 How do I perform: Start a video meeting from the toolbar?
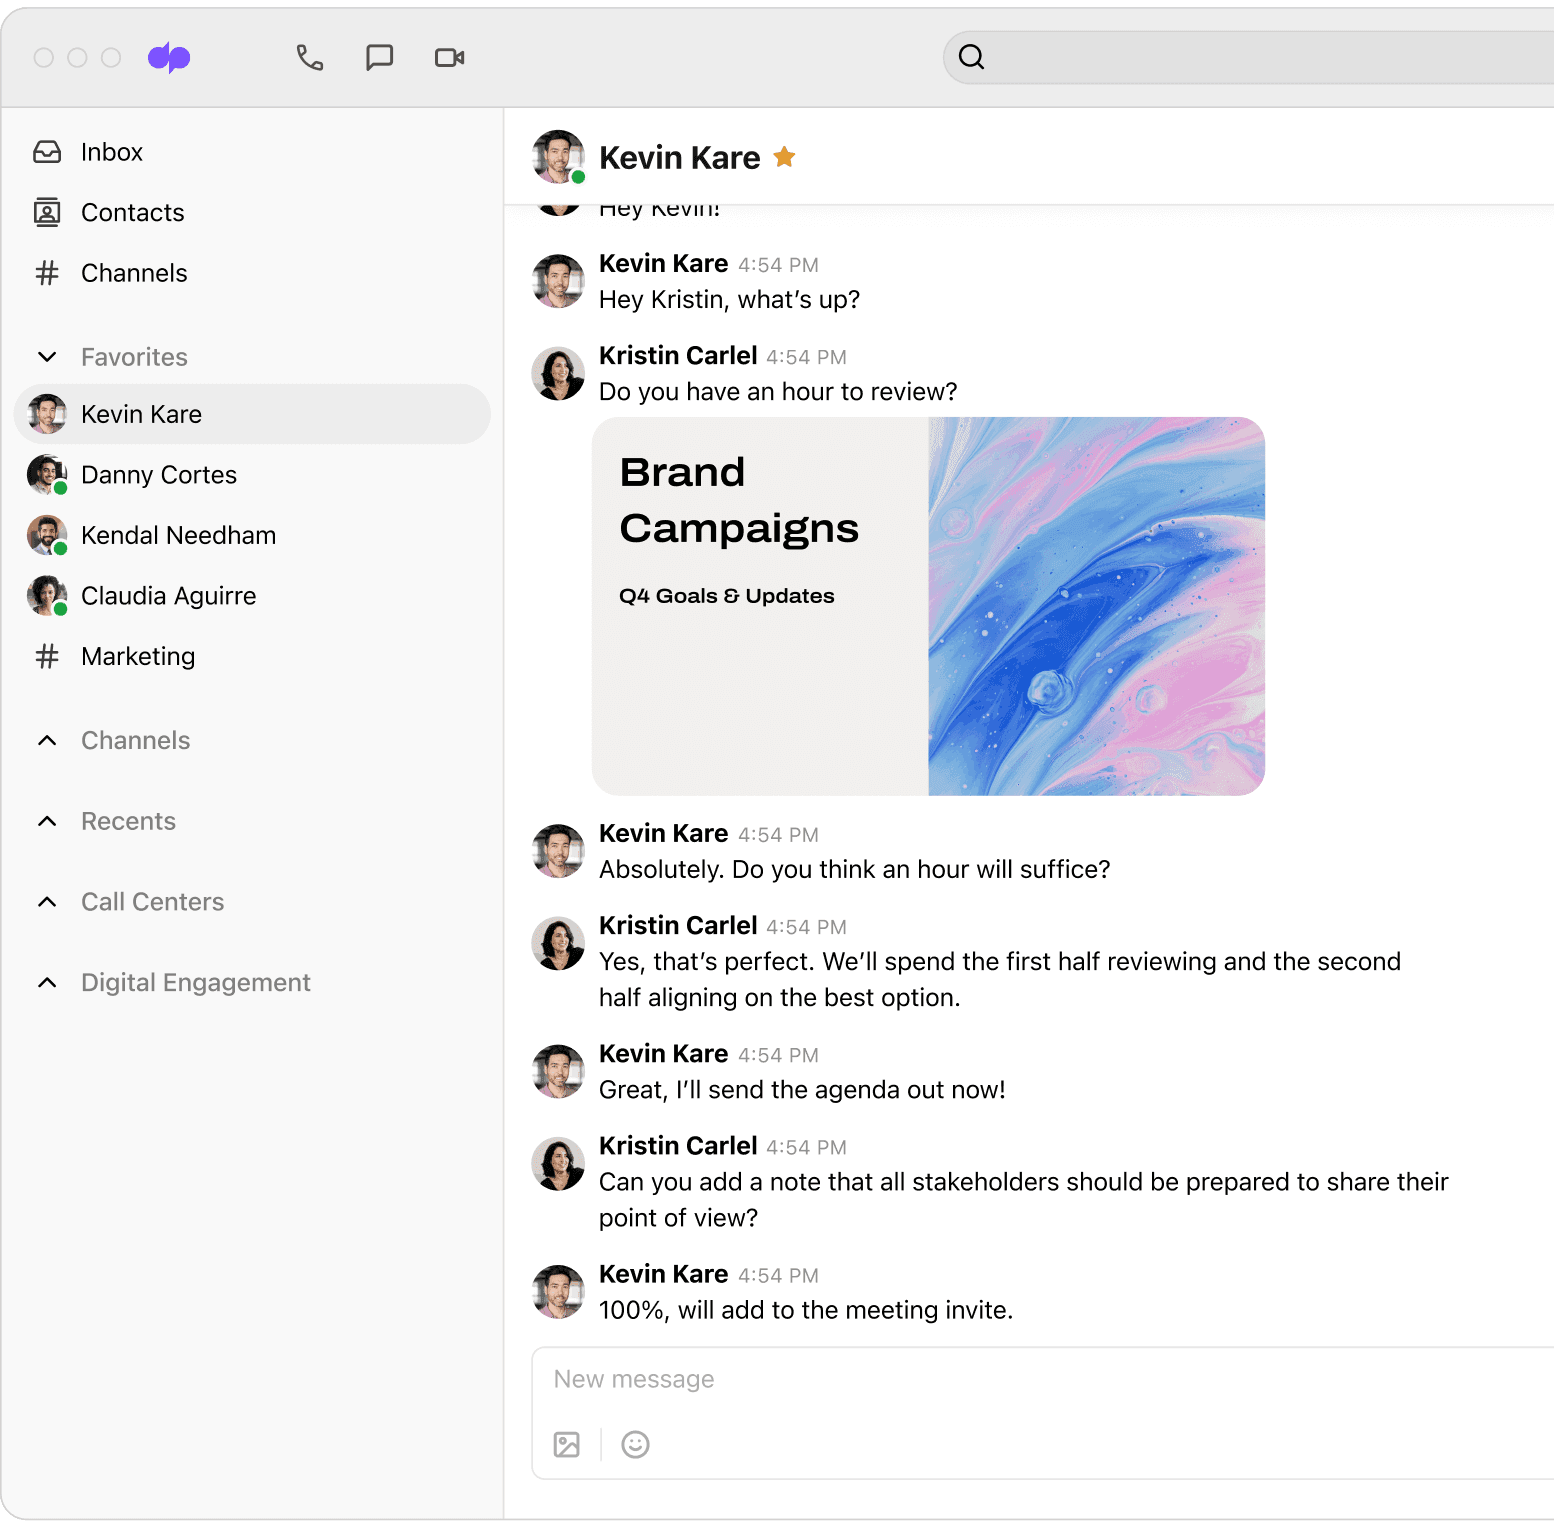[x=448, y=57]
